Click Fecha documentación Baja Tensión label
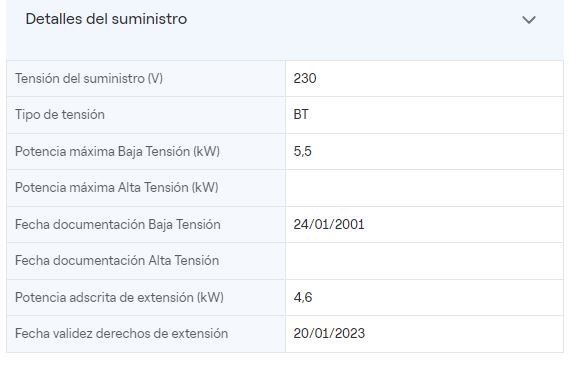Screen dimensions: 576x371 (118, 224)
